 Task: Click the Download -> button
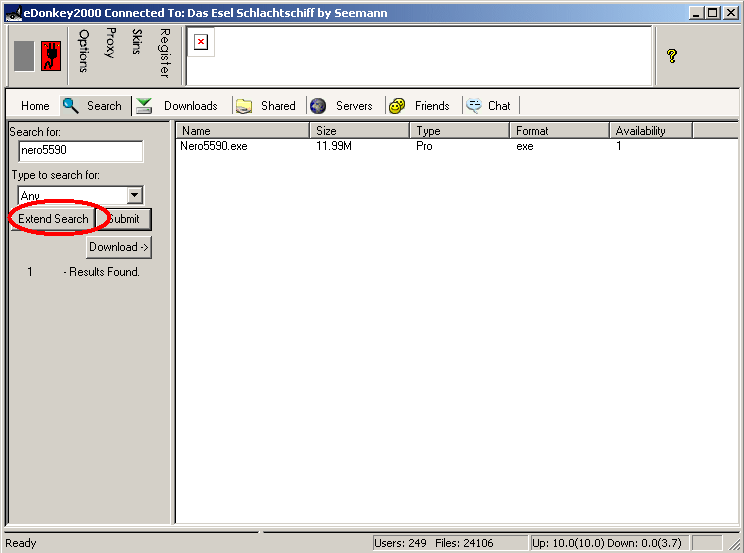[119, 247]
